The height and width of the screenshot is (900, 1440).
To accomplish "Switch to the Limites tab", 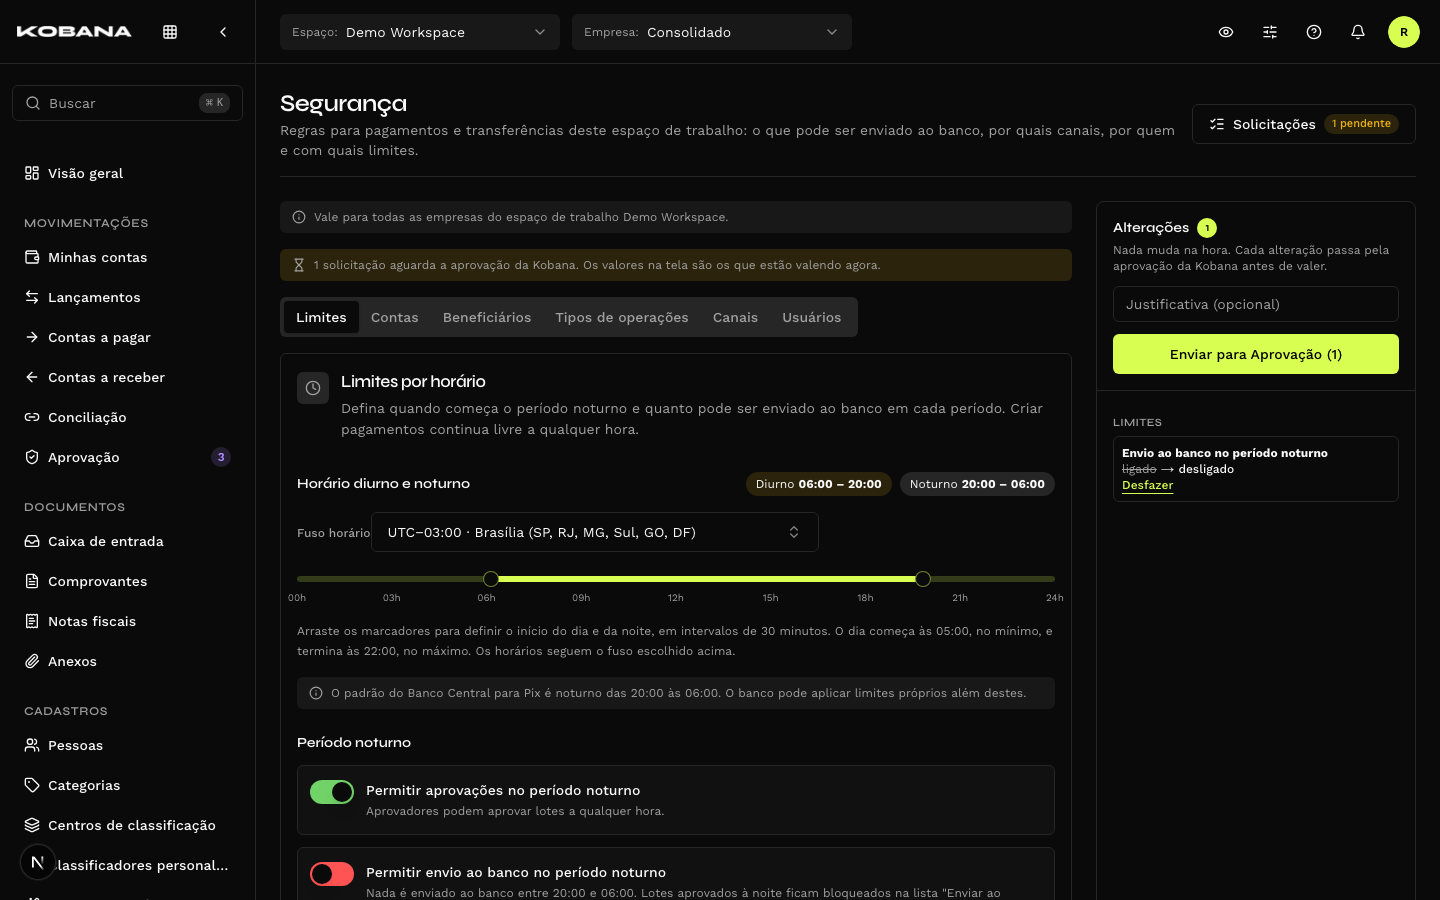I will pos(321,317).
